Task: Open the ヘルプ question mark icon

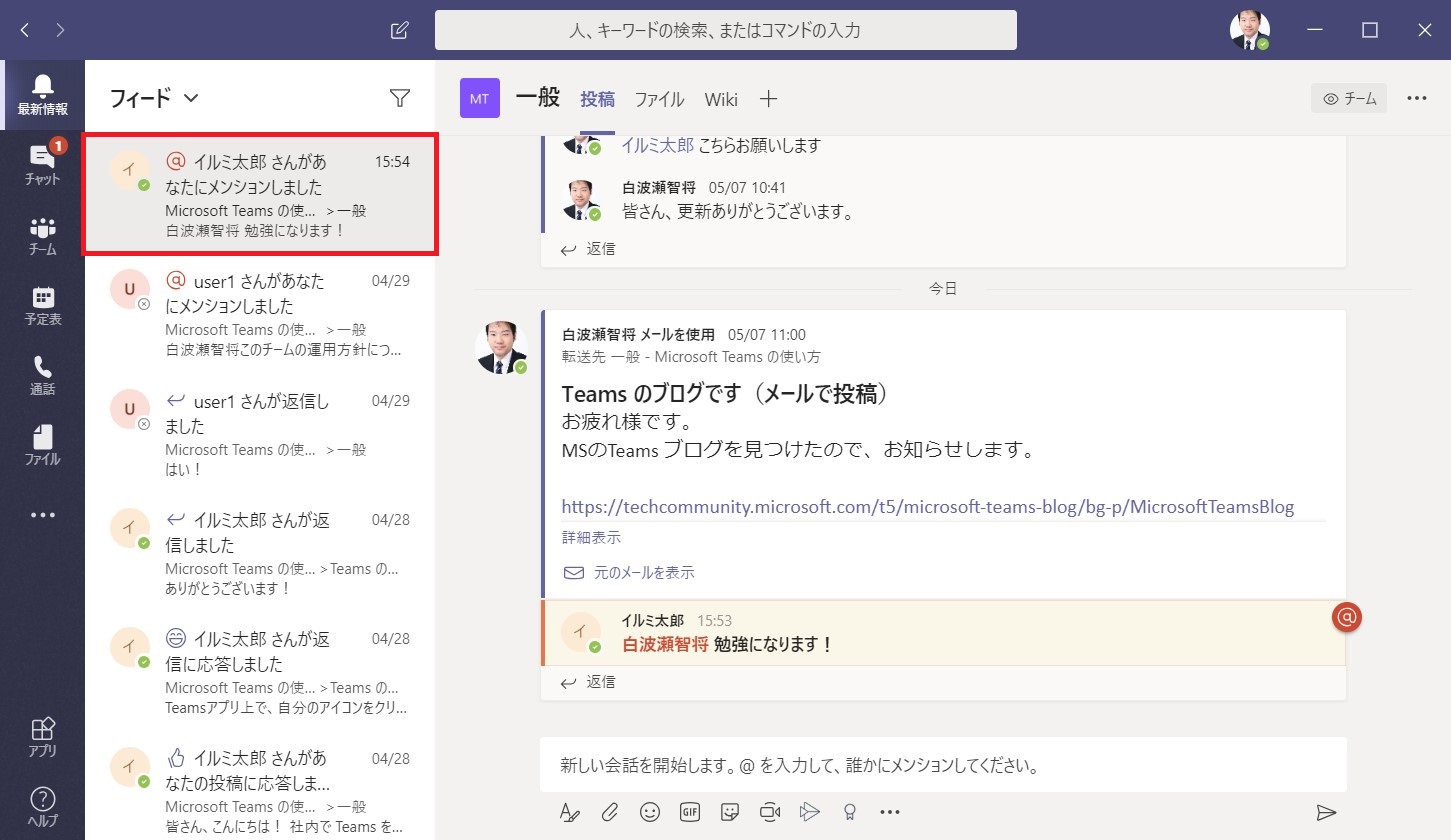Action: pos(42,807)
